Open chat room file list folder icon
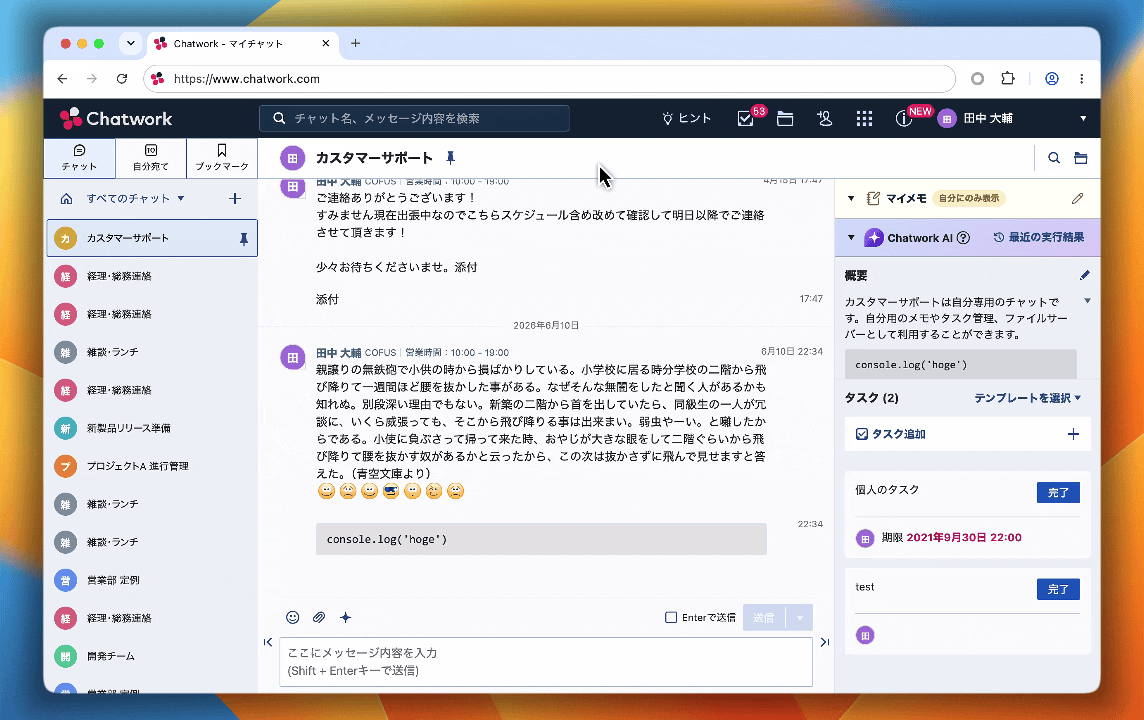1144x720 pixels. tap(1081, 158)
